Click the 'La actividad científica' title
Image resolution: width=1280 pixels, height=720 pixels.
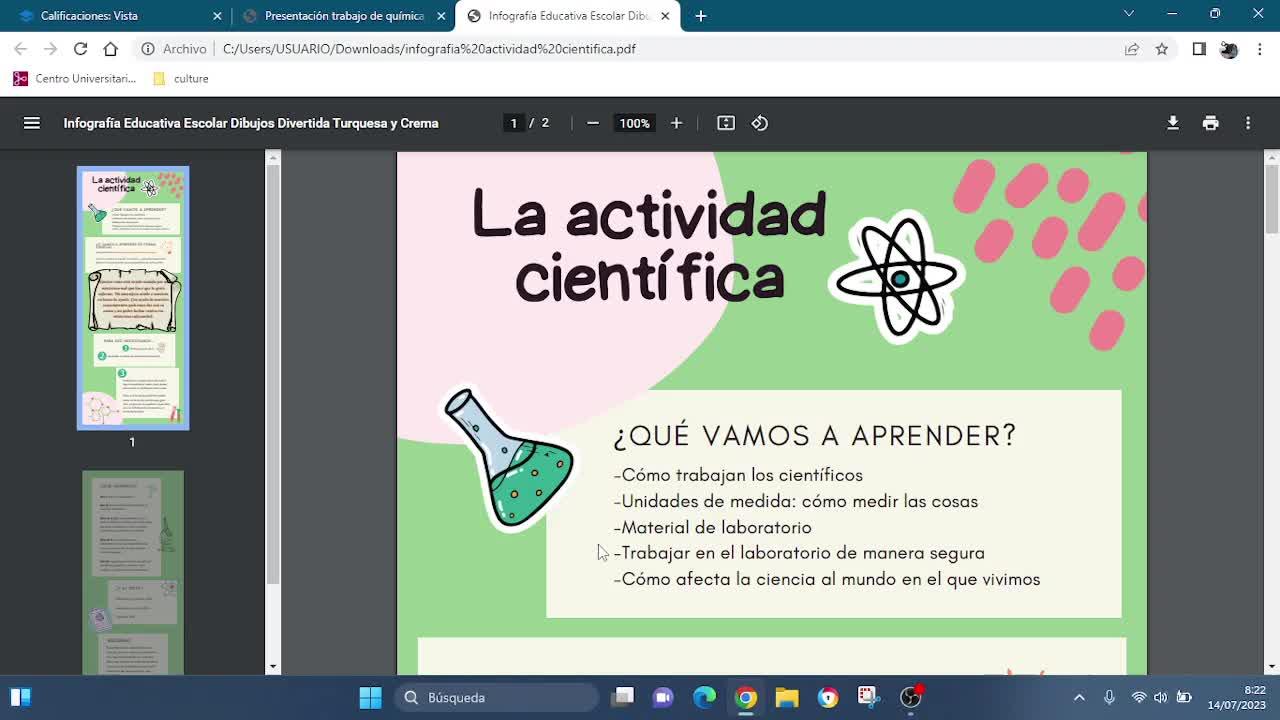[650, 246]
